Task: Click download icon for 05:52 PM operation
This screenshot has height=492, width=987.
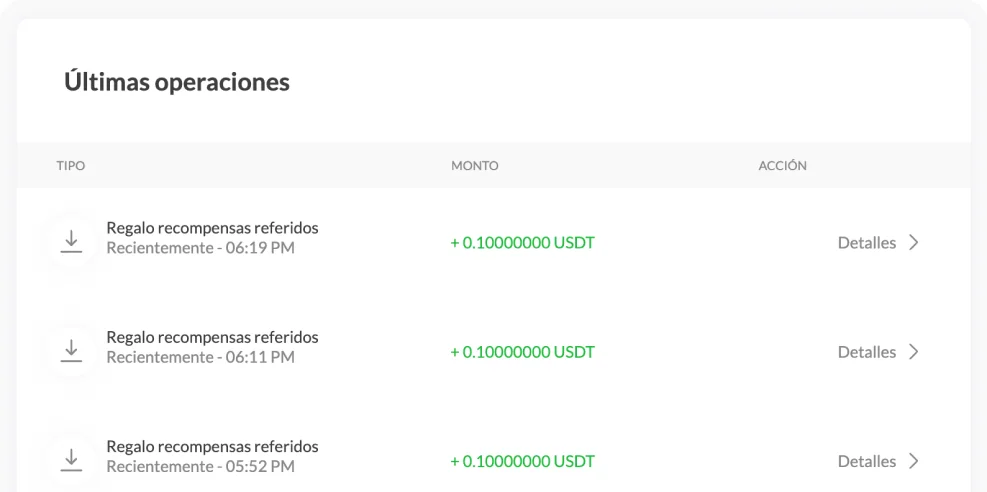Action: 70,459
